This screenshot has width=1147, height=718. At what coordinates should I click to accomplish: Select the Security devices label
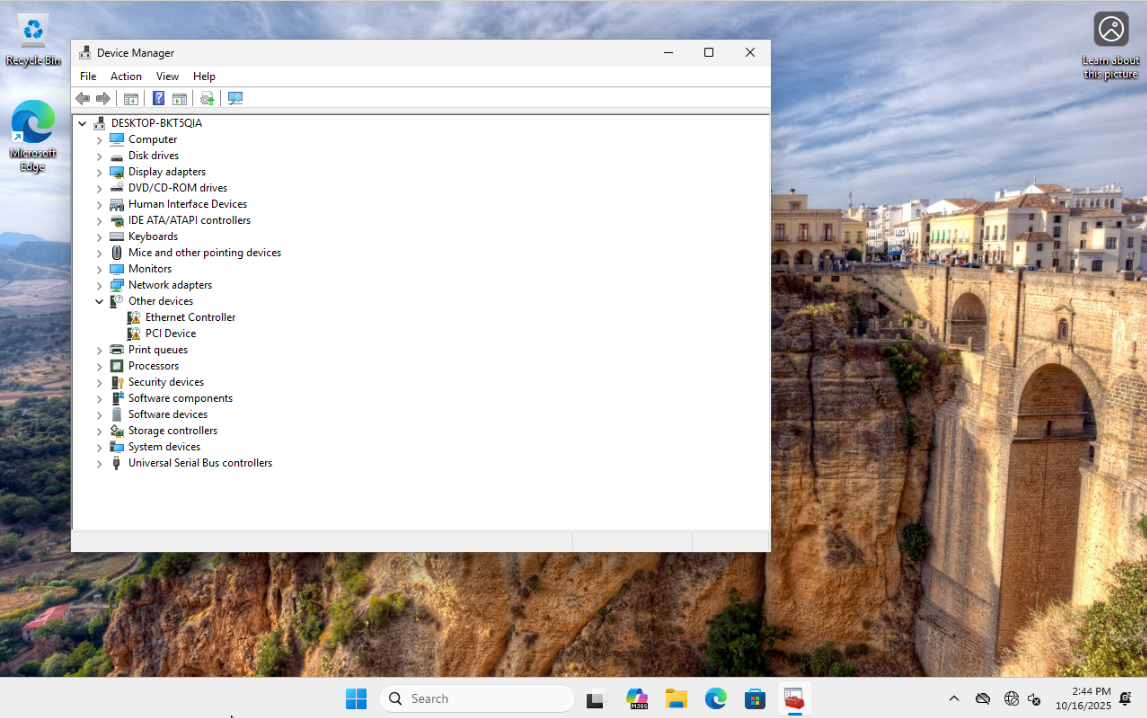pyautogui.click(x=166, y=382)
